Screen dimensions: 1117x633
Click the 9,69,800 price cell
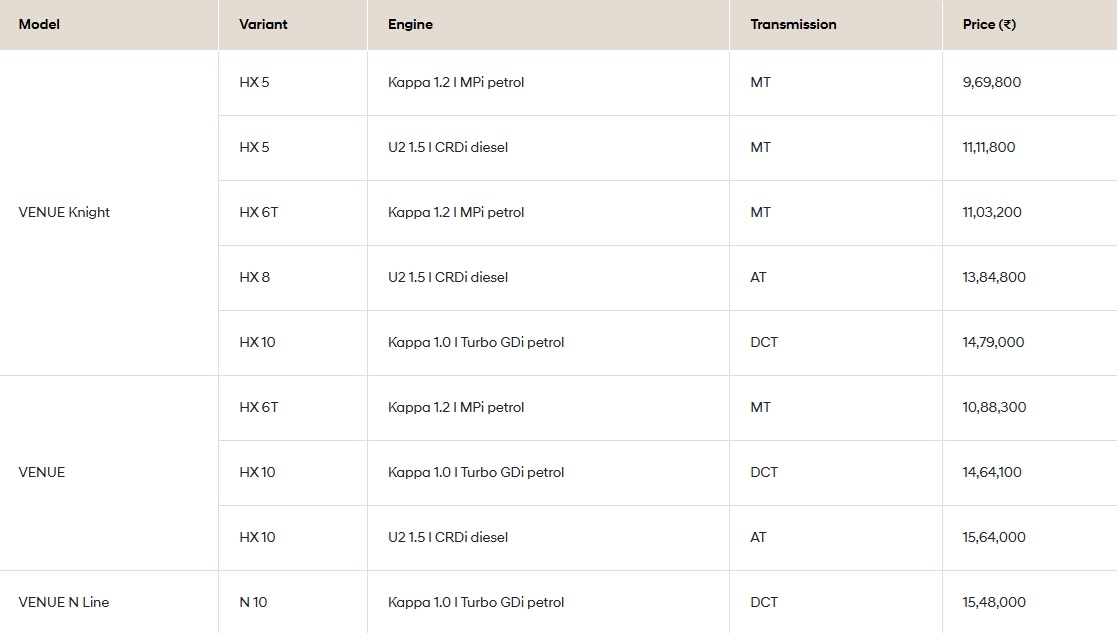992,82
